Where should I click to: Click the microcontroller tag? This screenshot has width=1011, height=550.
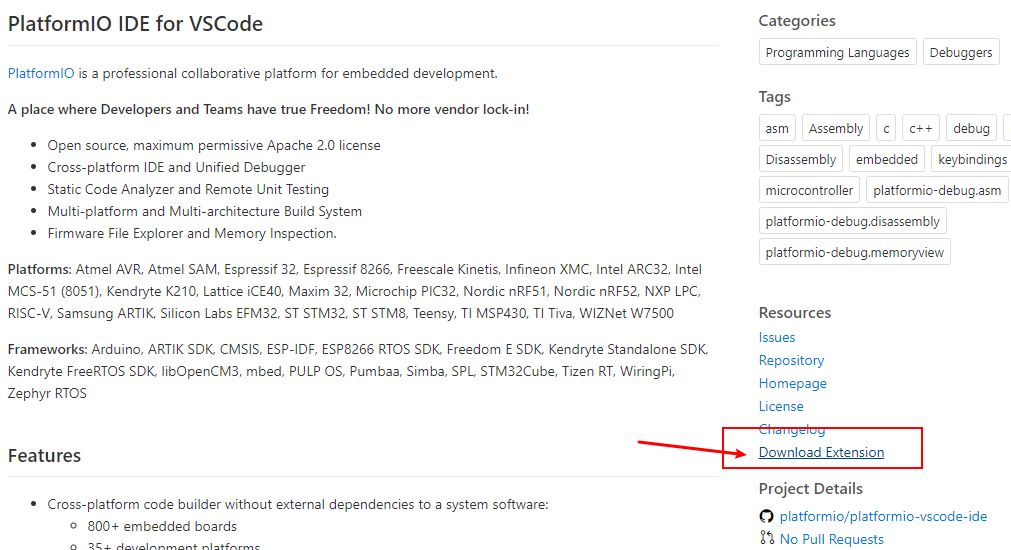pos(809,190)
